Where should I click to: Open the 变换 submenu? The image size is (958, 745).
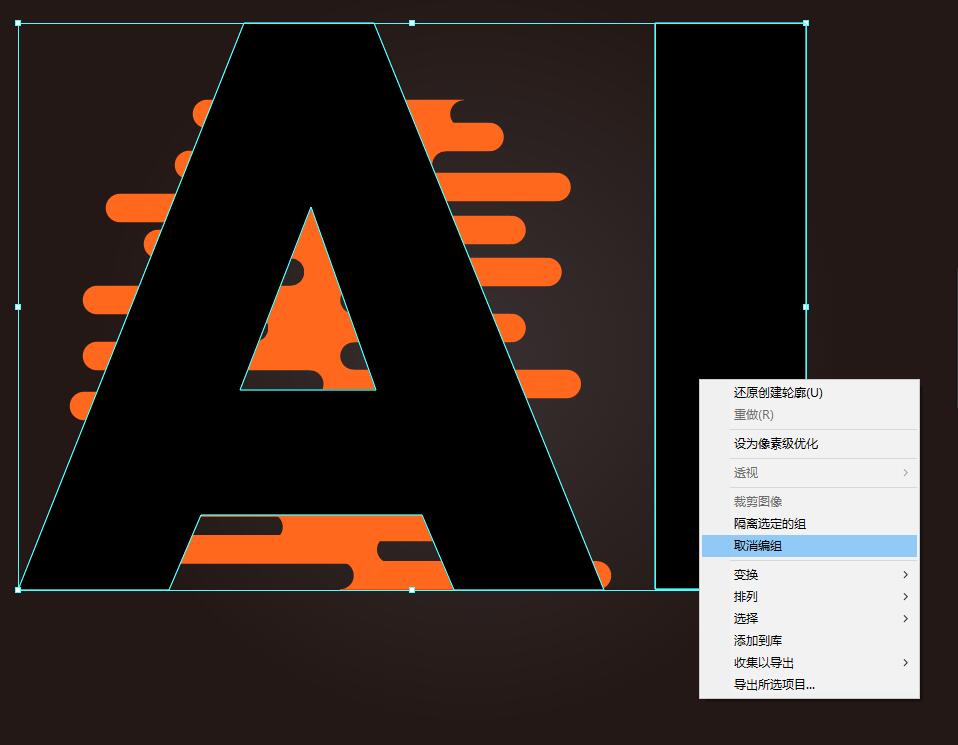click(809, 574)
